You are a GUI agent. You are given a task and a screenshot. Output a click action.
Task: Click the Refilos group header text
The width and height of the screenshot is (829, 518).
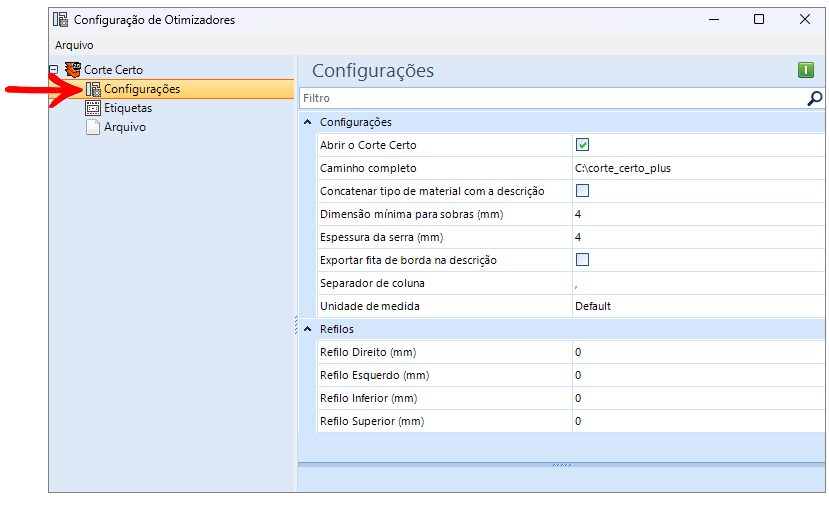(x=337, y=329)
